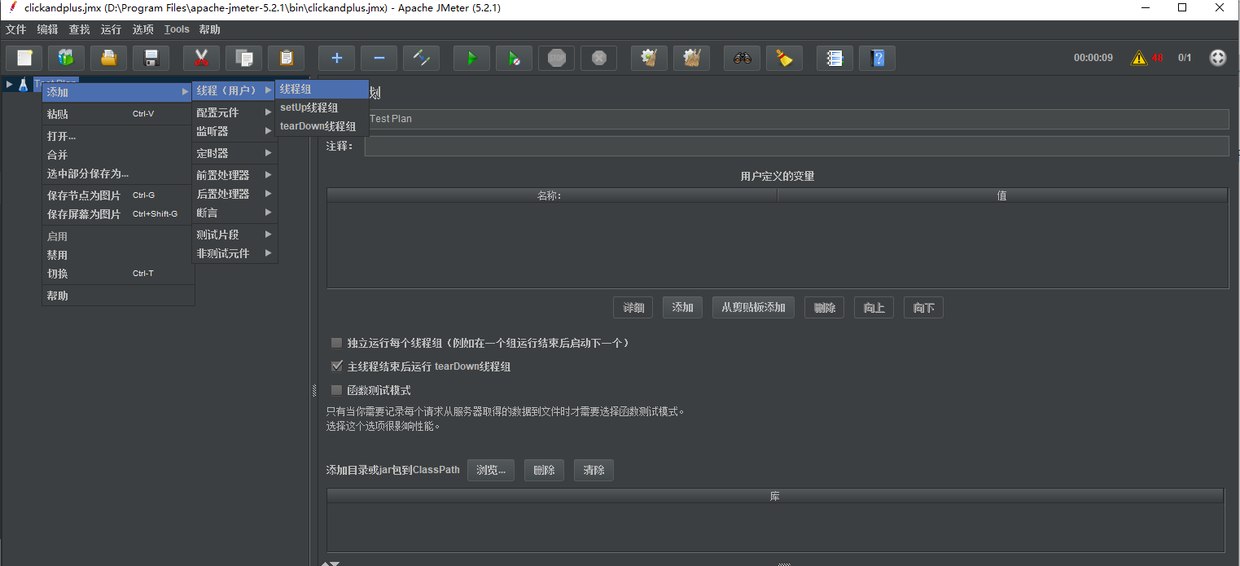This screenshot has width=1240, height=566.
Task: Click the 注释 input field
Action: coord(796,146)
